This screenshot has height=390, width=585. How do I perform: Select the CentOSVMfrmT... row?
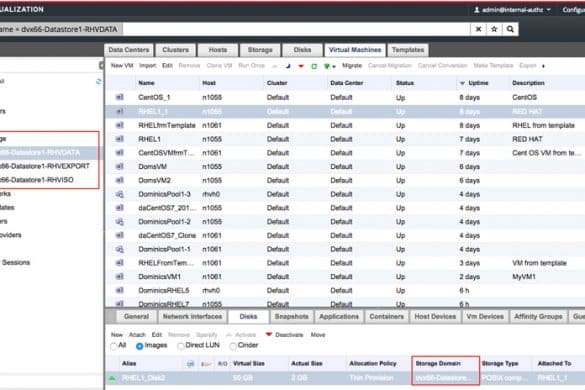pyautogui.click(x=345, y=153)
